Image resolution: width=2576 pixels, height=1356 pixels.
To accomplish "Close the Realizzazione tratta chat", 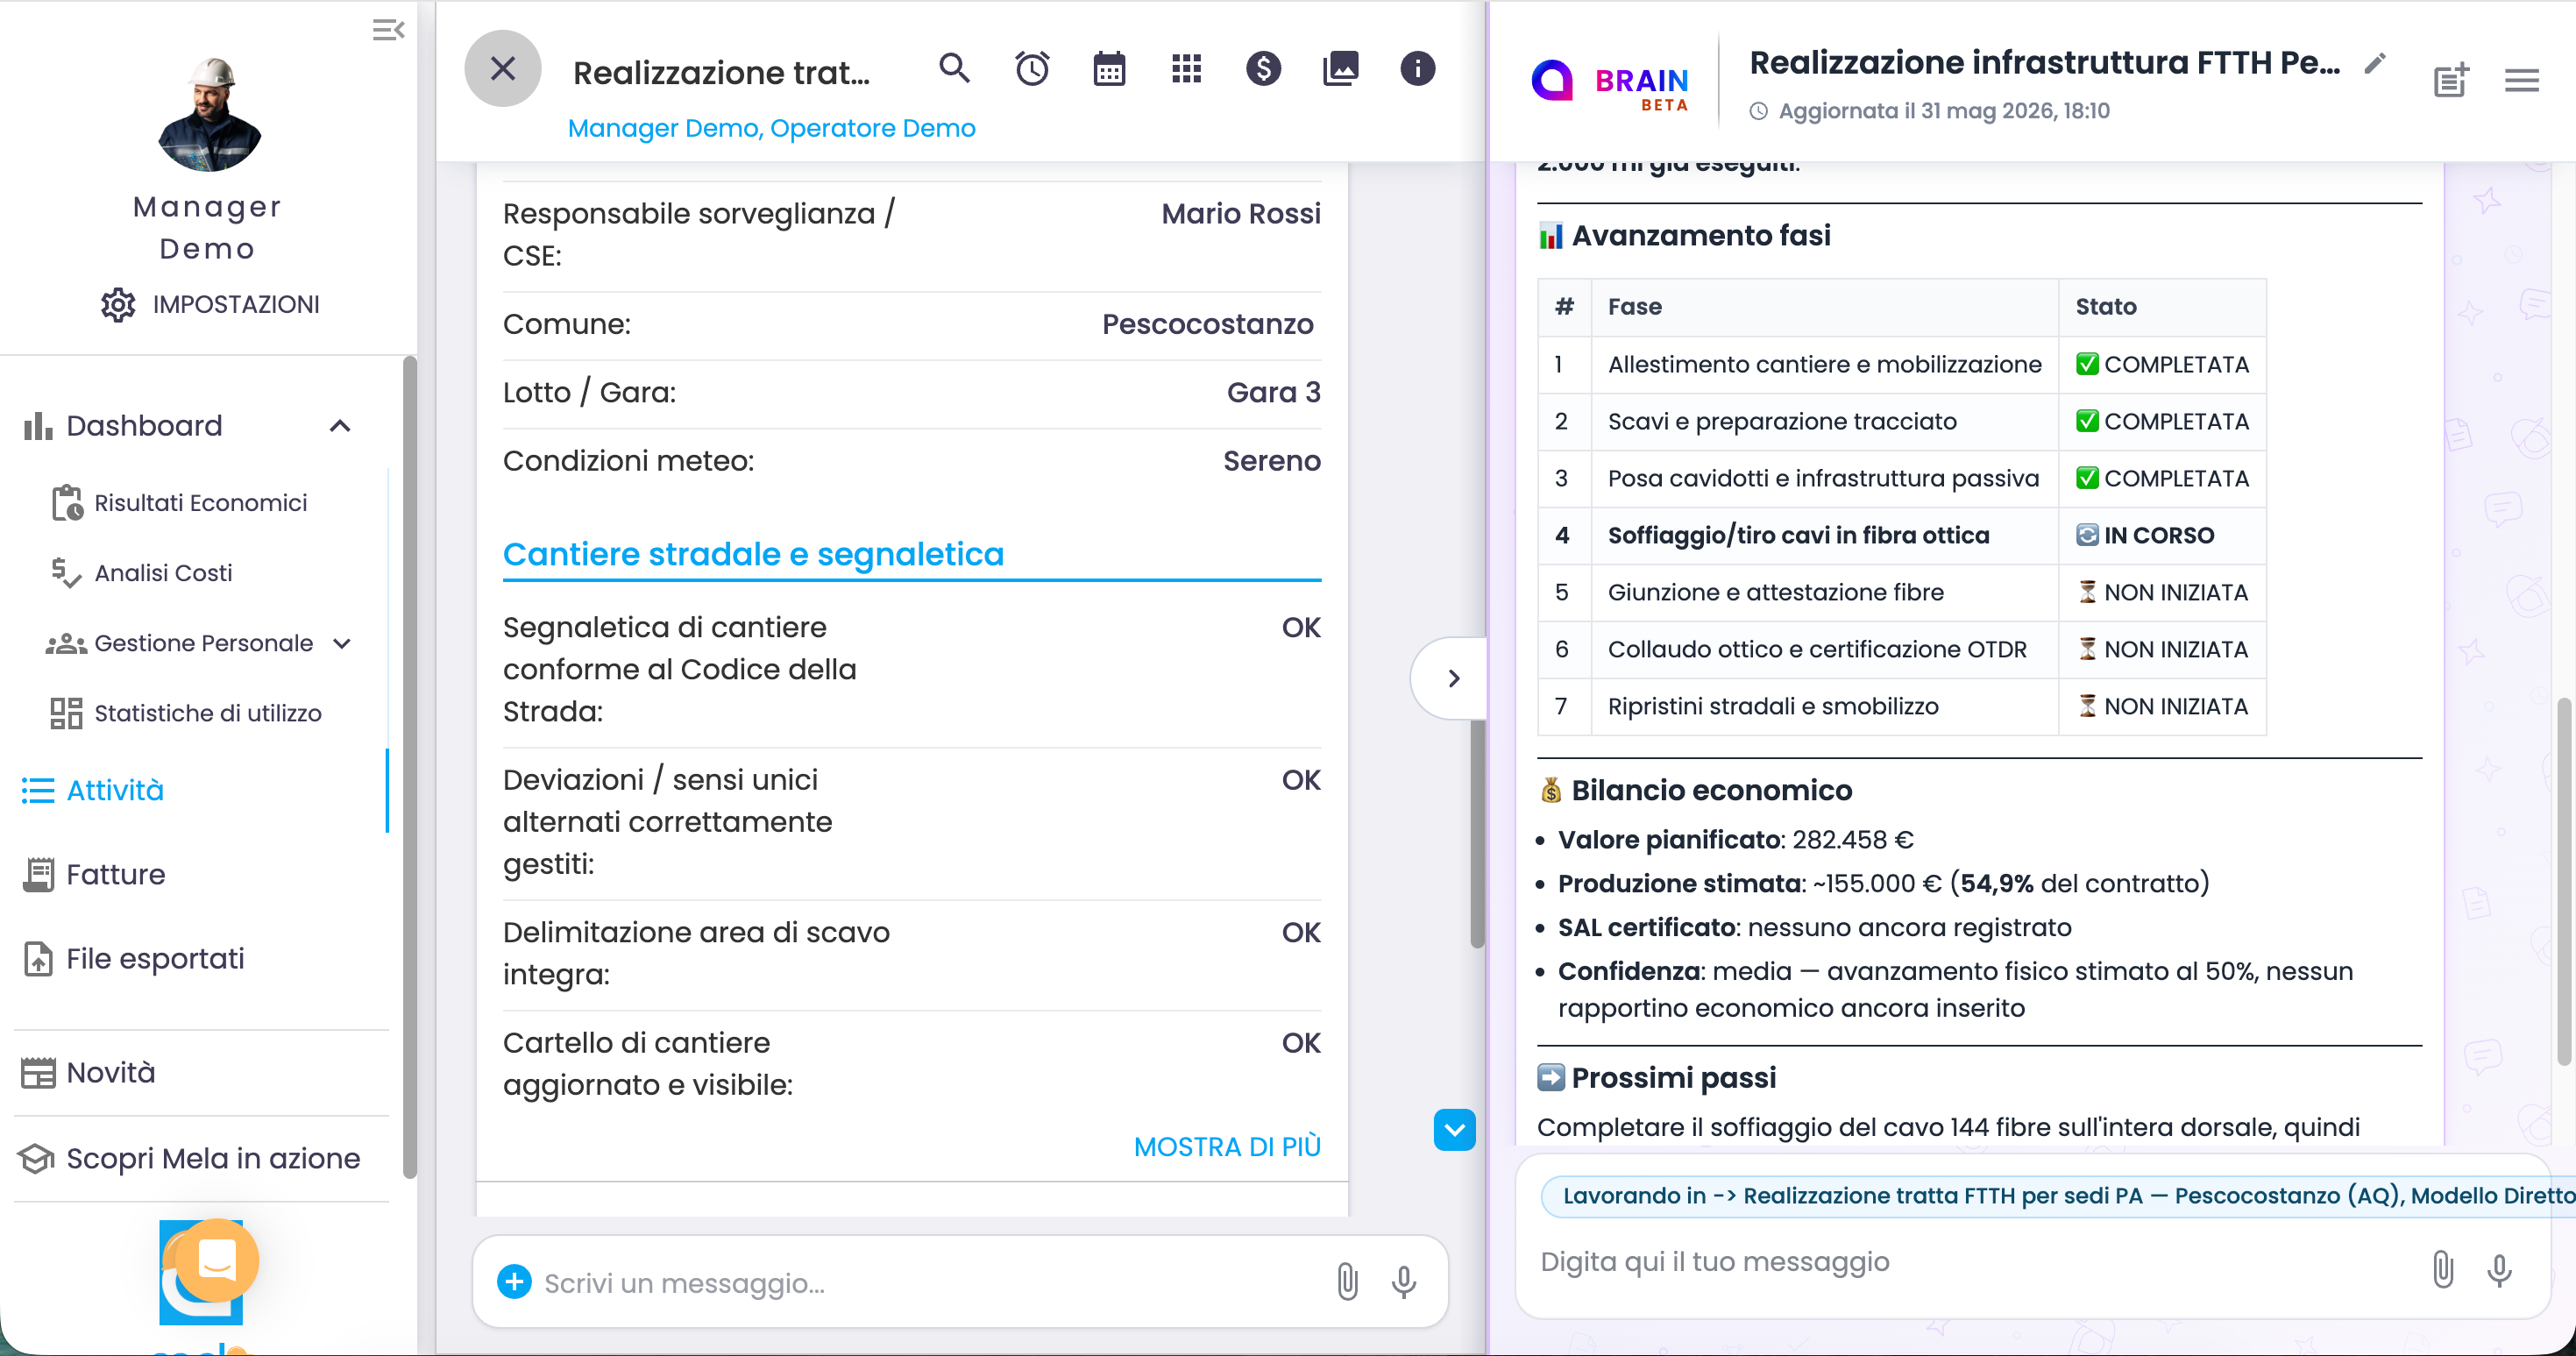I will pyautogui.click(x=503, y=69).
